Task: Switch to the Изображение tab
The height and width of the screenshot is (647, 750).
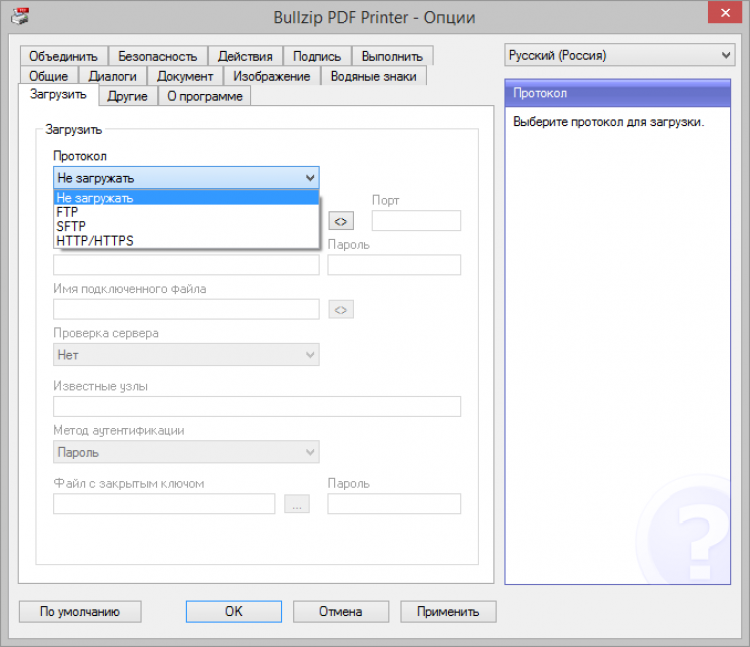Action: [272, 77]
